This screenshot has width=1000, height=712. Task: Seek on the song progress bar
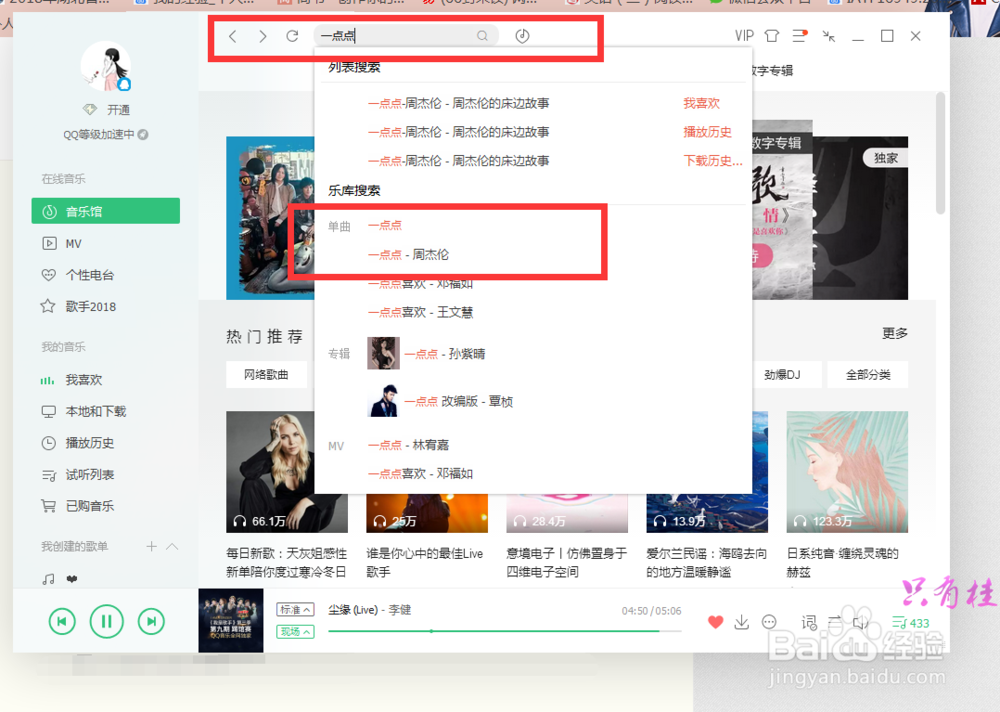point(504,631)
